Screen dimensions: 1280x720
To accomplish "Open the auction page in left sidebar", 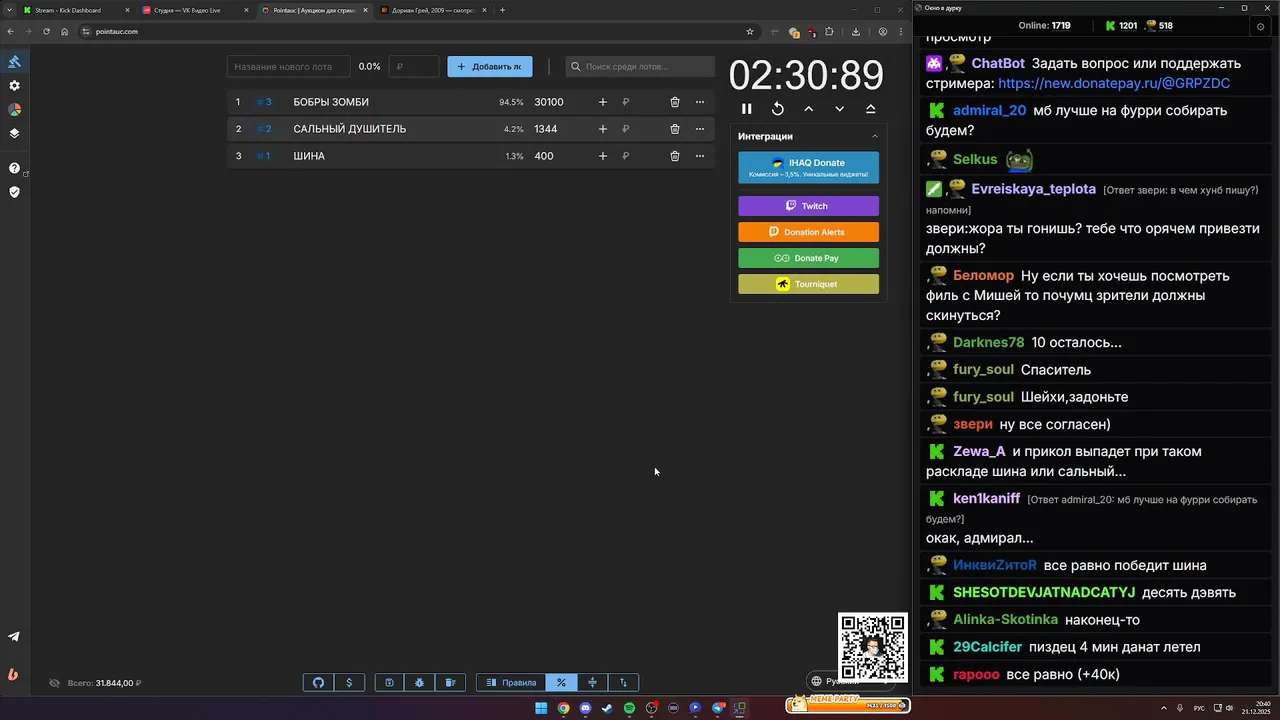I will click(x=14, y=62).
